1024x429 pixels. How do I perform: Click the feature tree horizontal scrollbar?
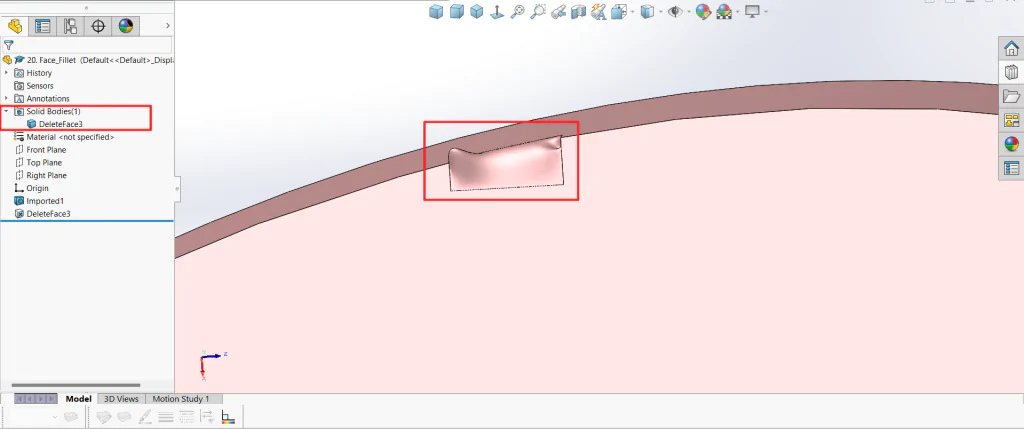(76, 385)
